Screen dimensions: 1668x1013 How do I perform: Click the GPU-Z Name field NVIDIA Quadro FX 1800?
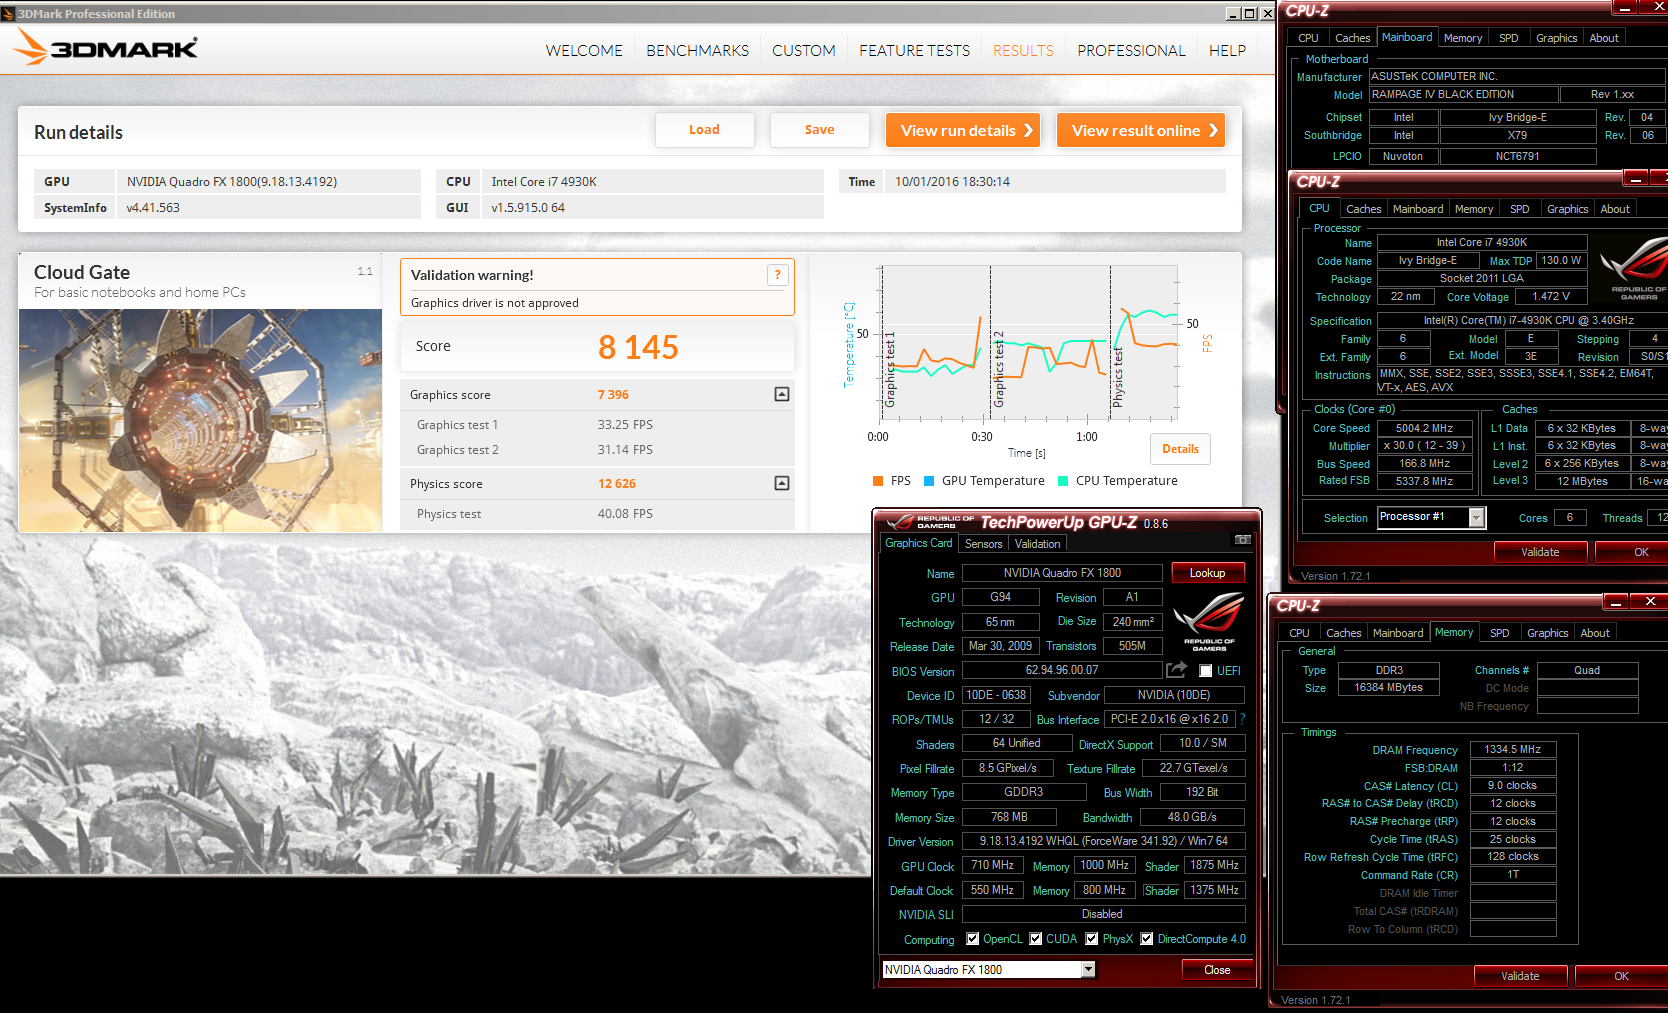click(1062, 573)
